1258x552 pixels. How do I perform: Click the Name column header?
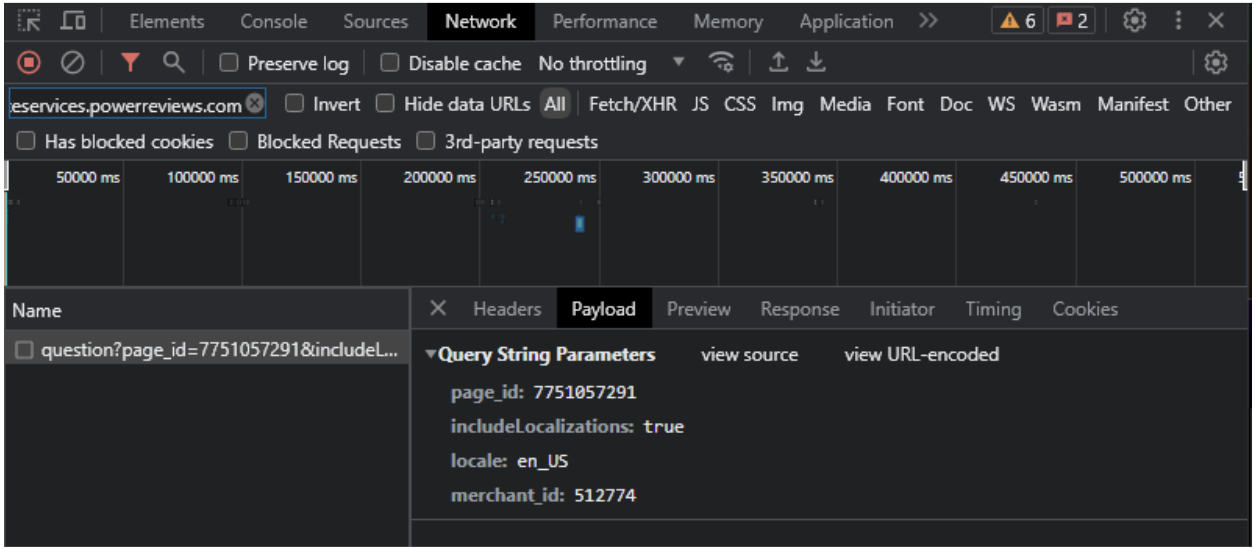click(206, 310)
